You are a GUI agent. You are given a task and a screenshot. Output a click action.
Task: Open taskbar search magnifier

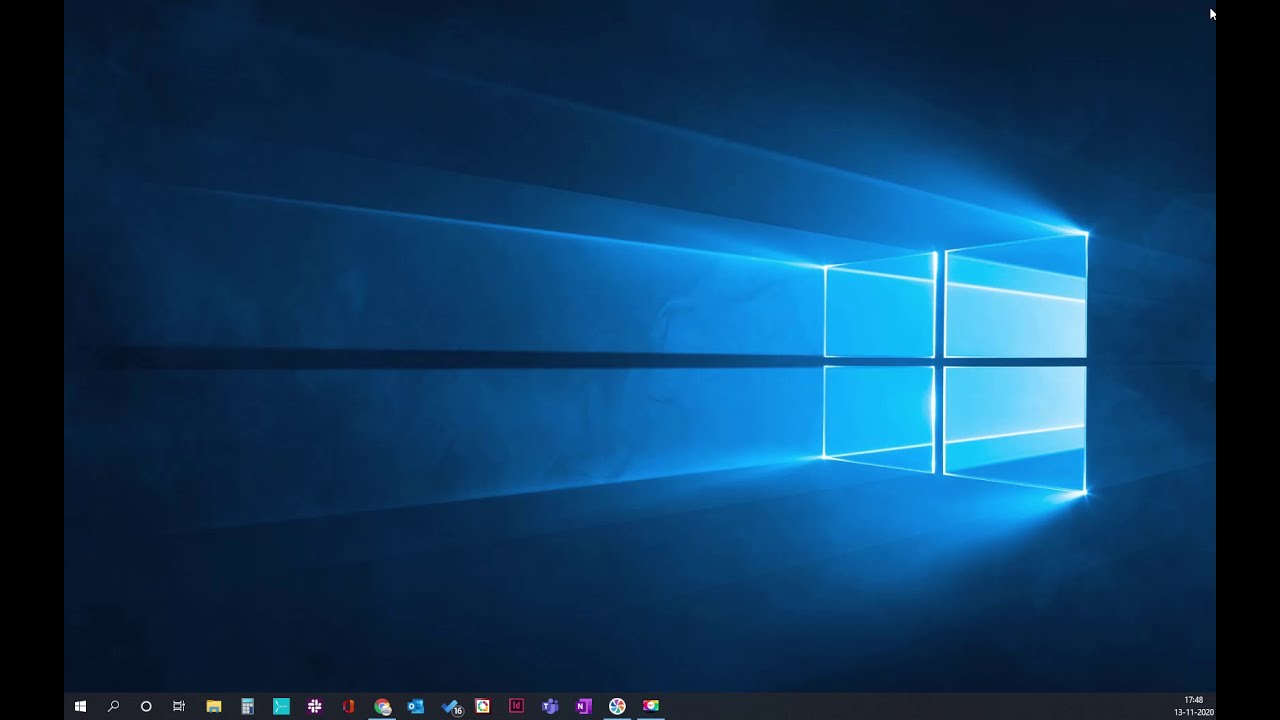pyautogui.click(x=113, y=706)
